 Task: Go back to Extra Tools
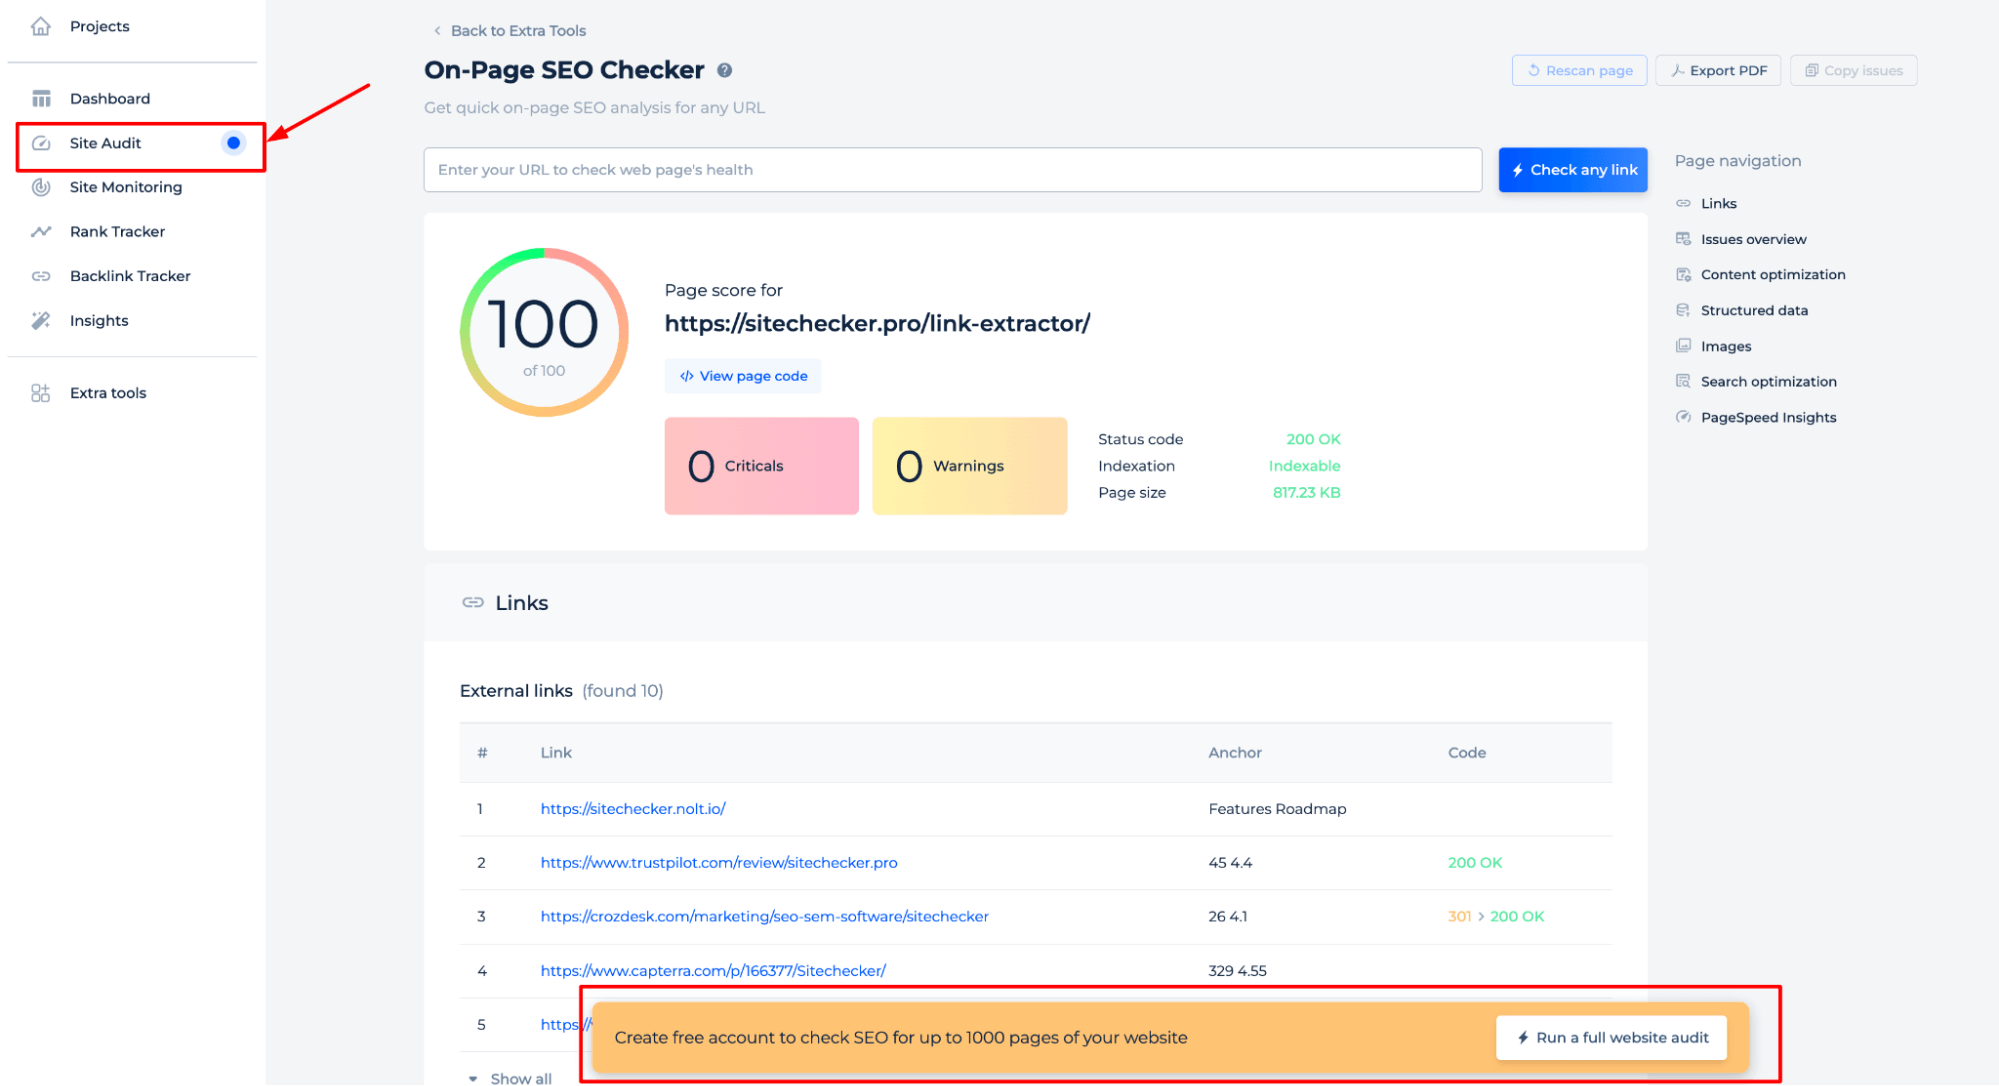(510, 30)
